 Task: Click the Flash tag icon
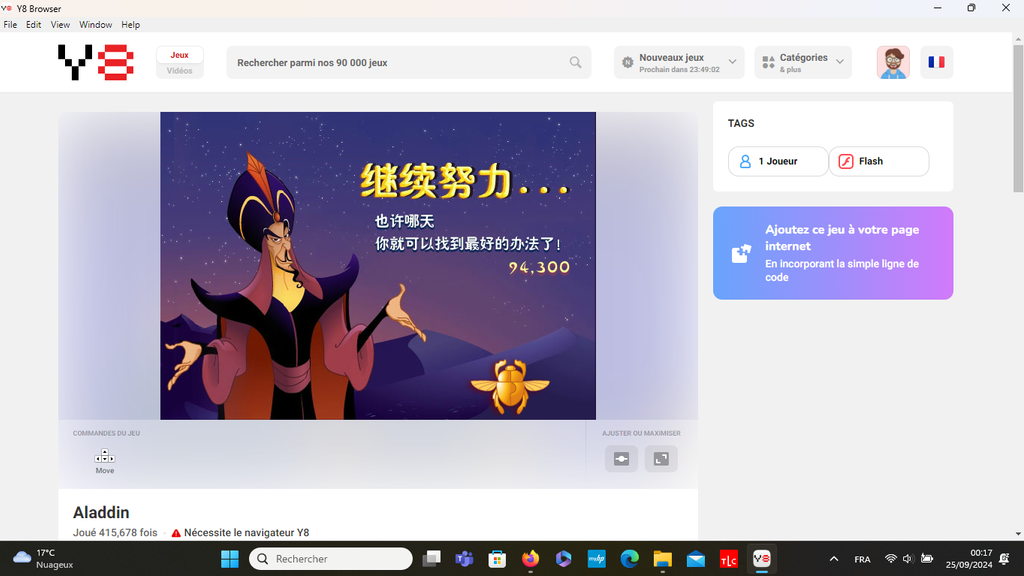pyautogui.click(x=846, y=161)
